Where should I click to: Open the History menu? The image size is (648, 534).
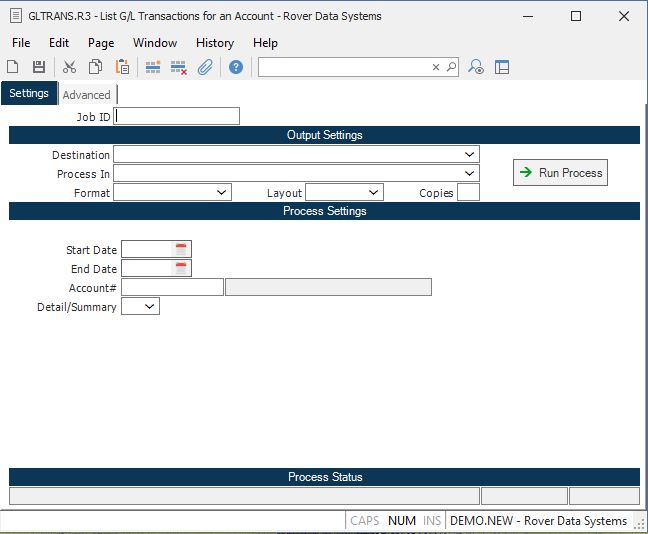(214, 43)
